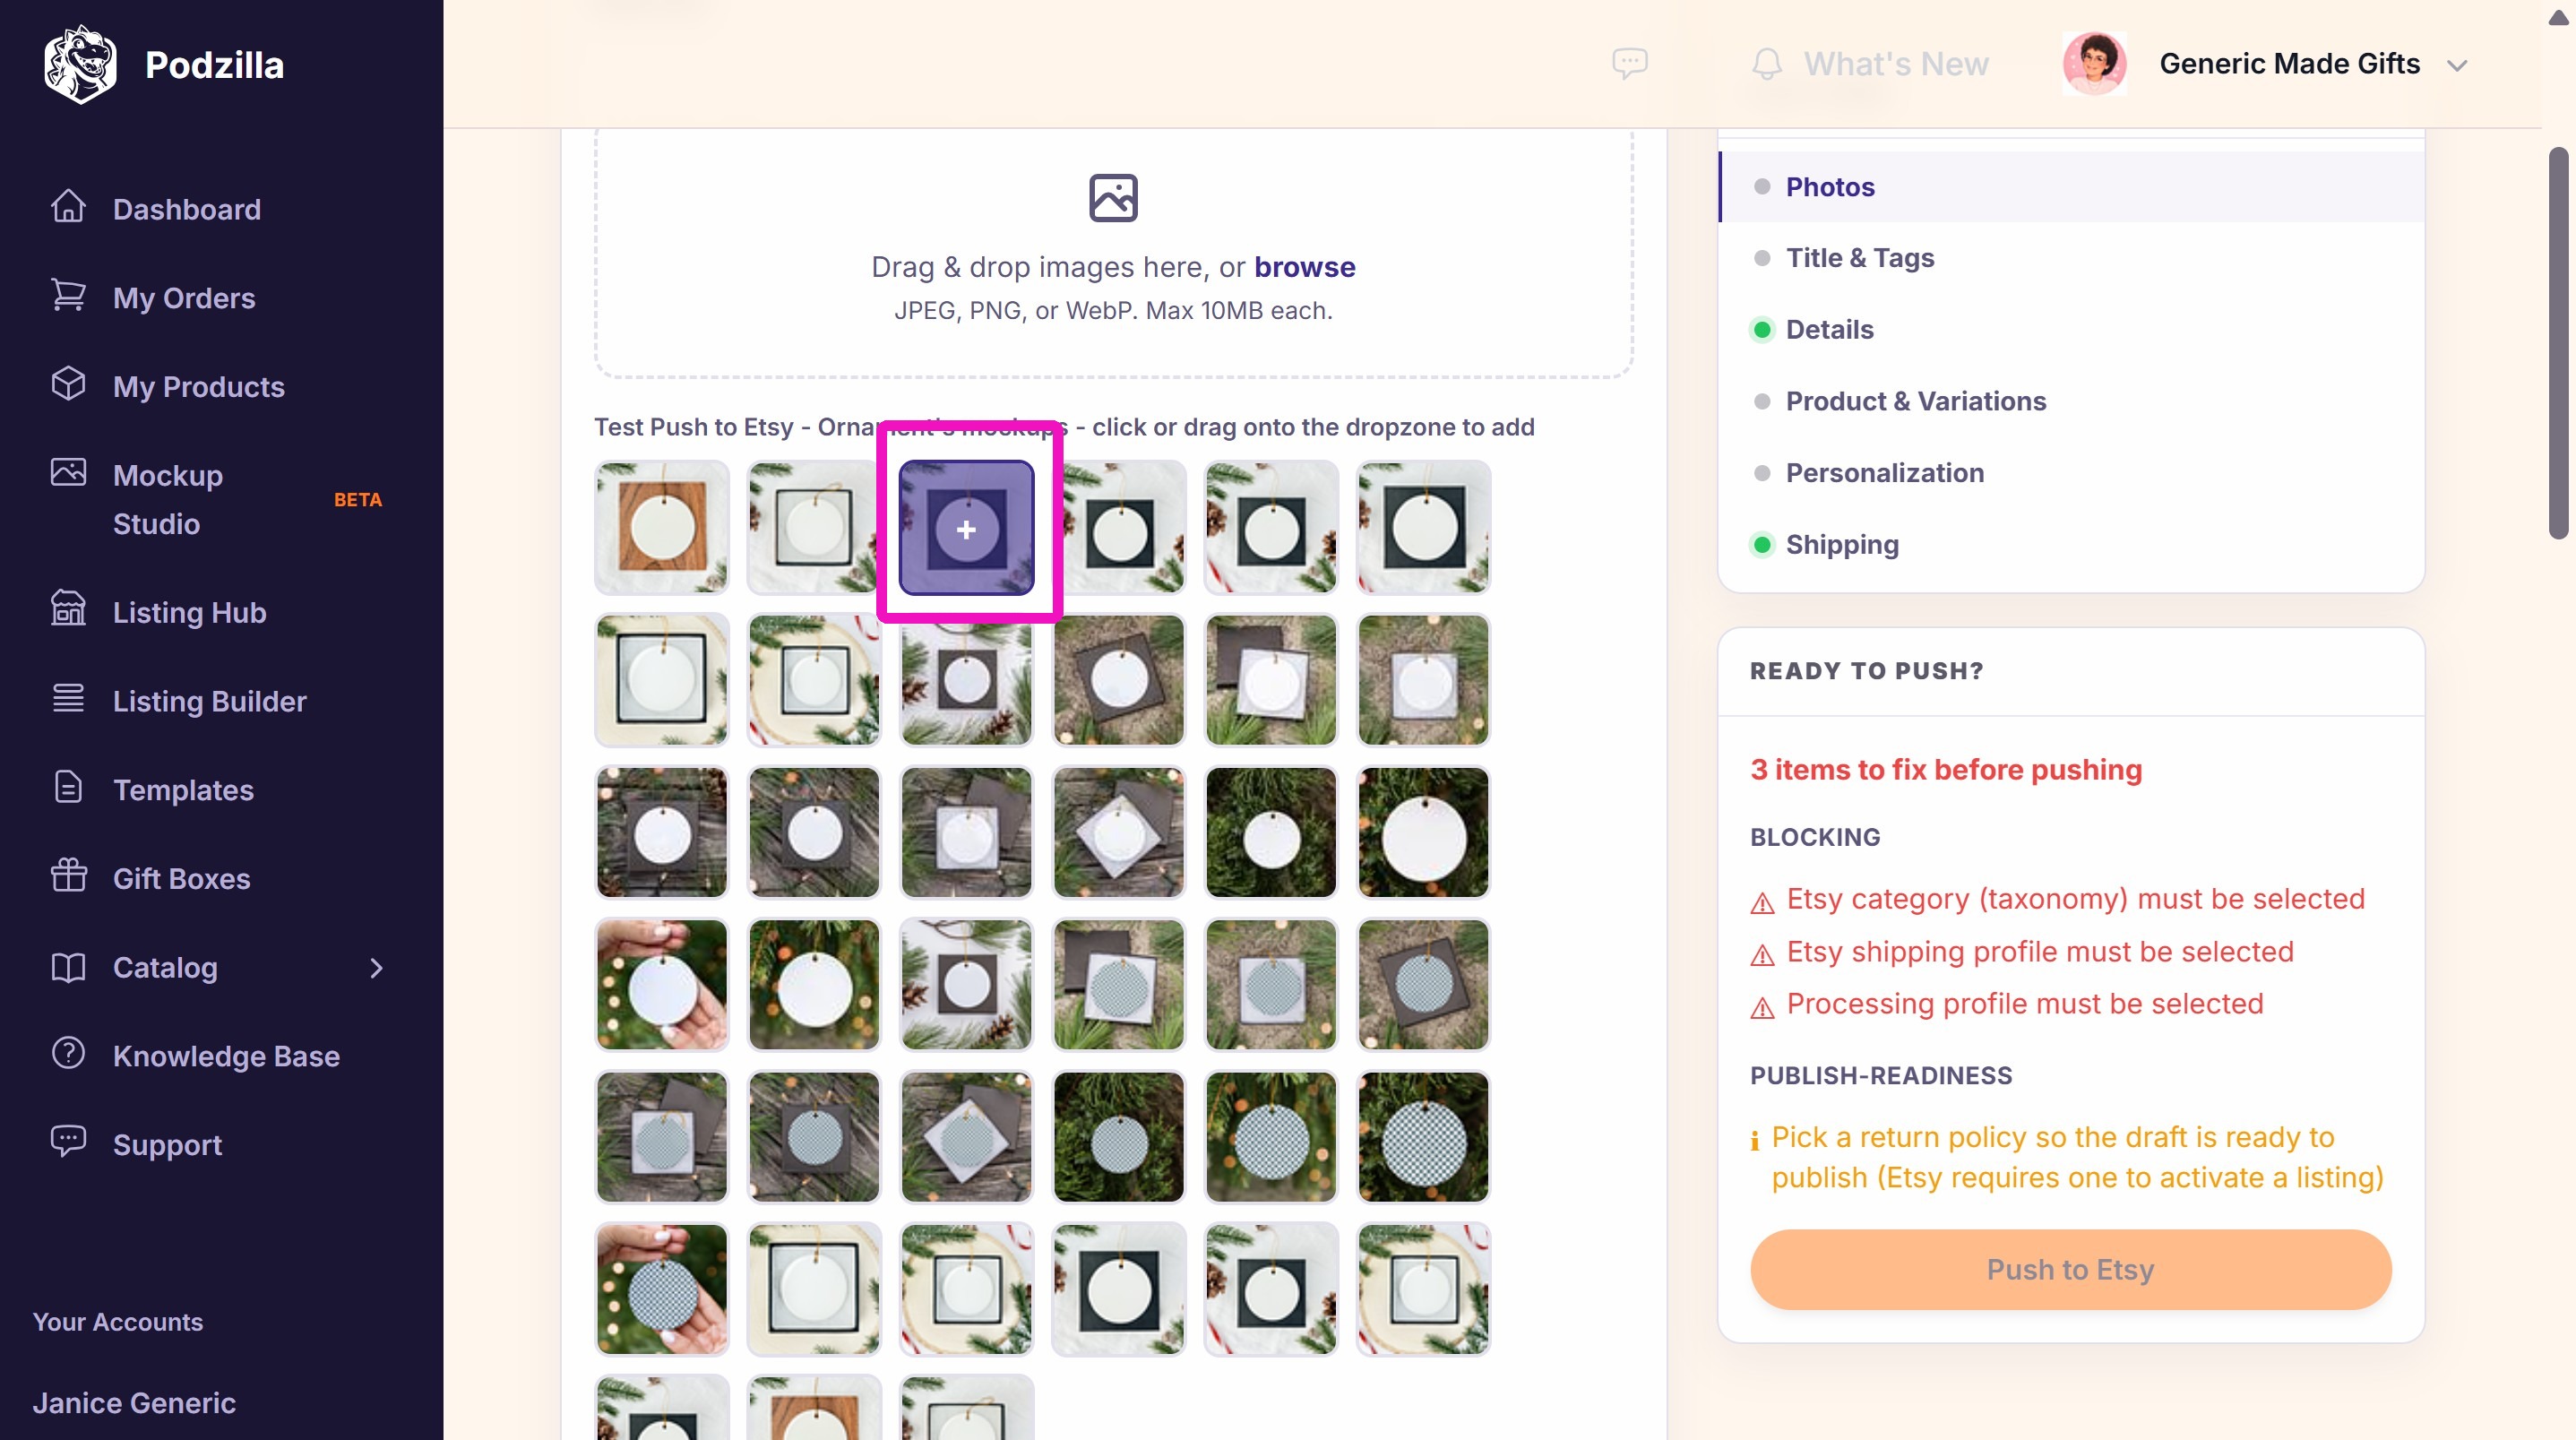Click the Listing Builder lines icon
Image resolution: width=2576 pixels, height=1440 pixels.
[68, 698]
